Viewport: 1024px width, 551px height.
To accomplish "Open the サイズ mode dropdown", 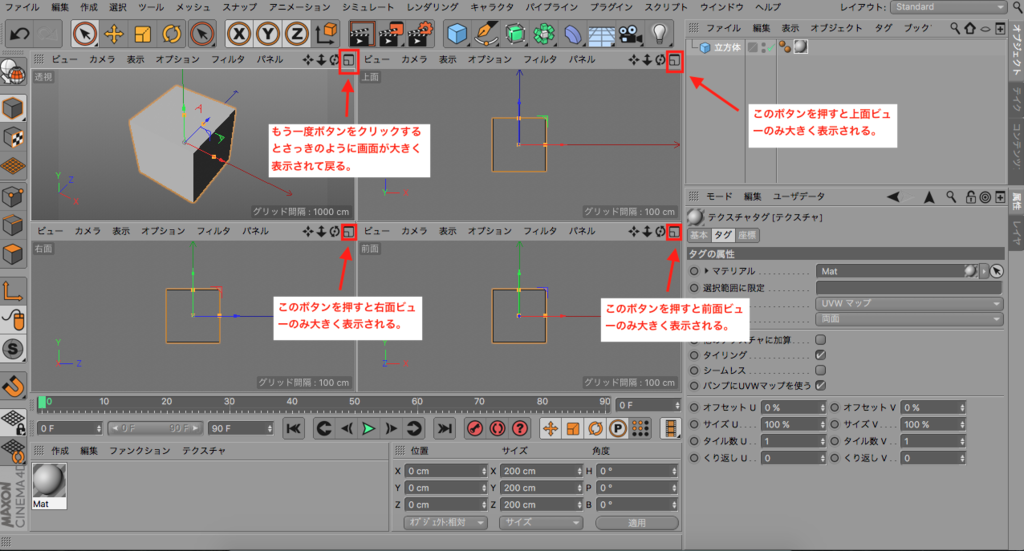I will (x=541, y=522).
